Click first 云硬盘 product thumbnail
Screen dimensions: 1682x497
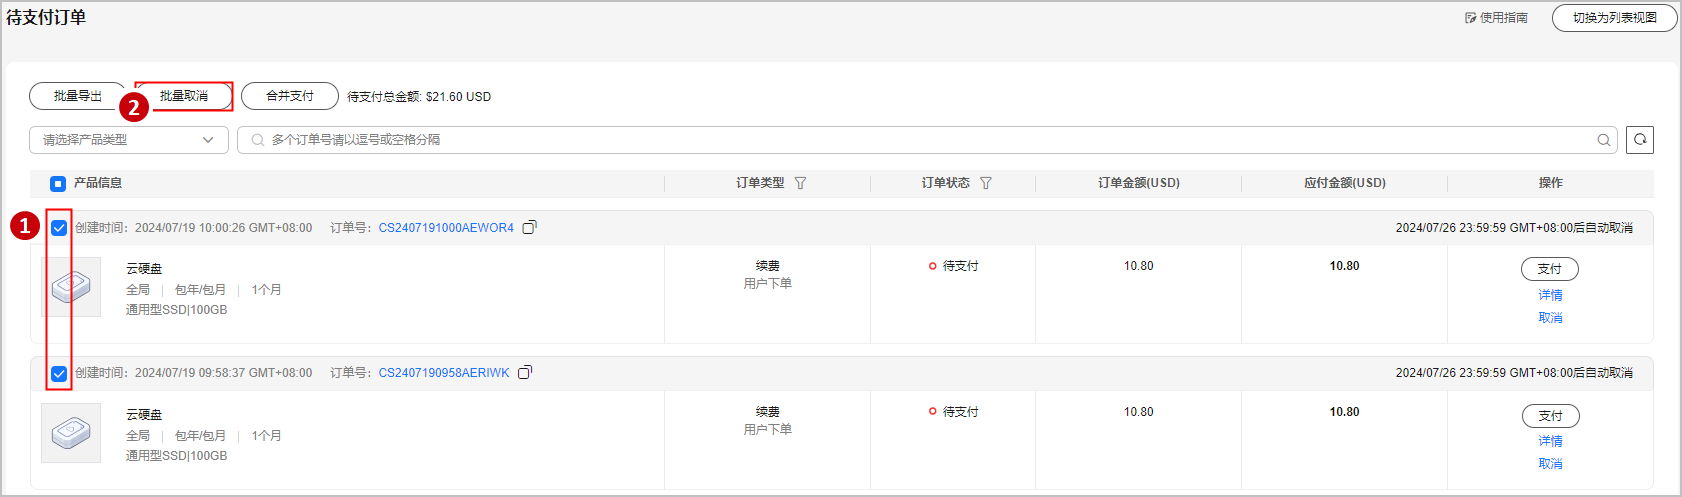coord(71,288)
